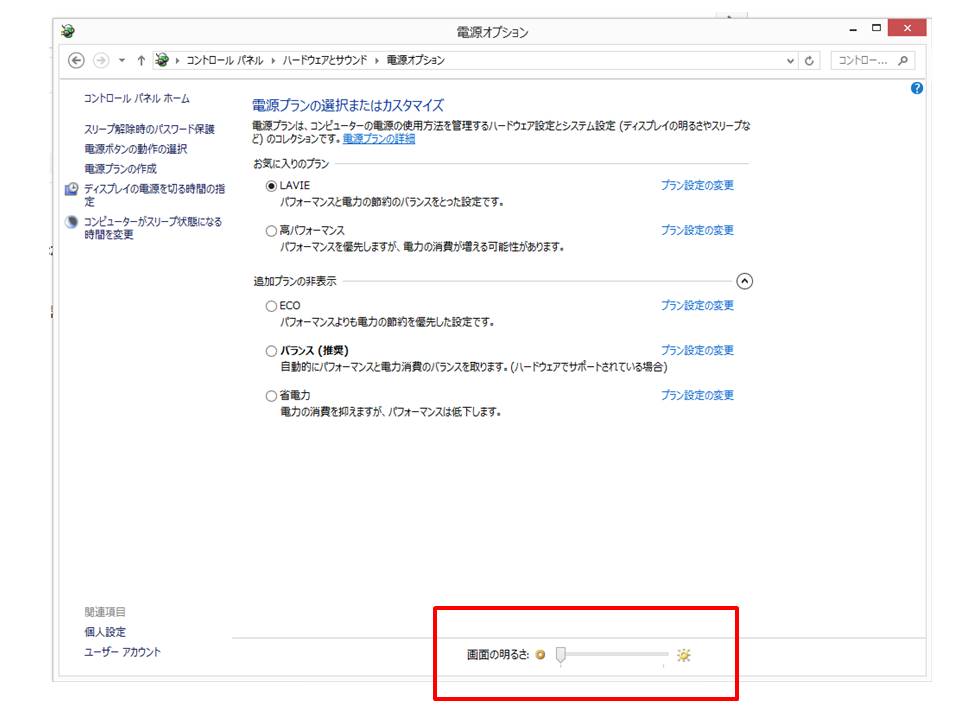Click the forward navigation arrow
Screen dimensions: 960x720
coord(101,60)
